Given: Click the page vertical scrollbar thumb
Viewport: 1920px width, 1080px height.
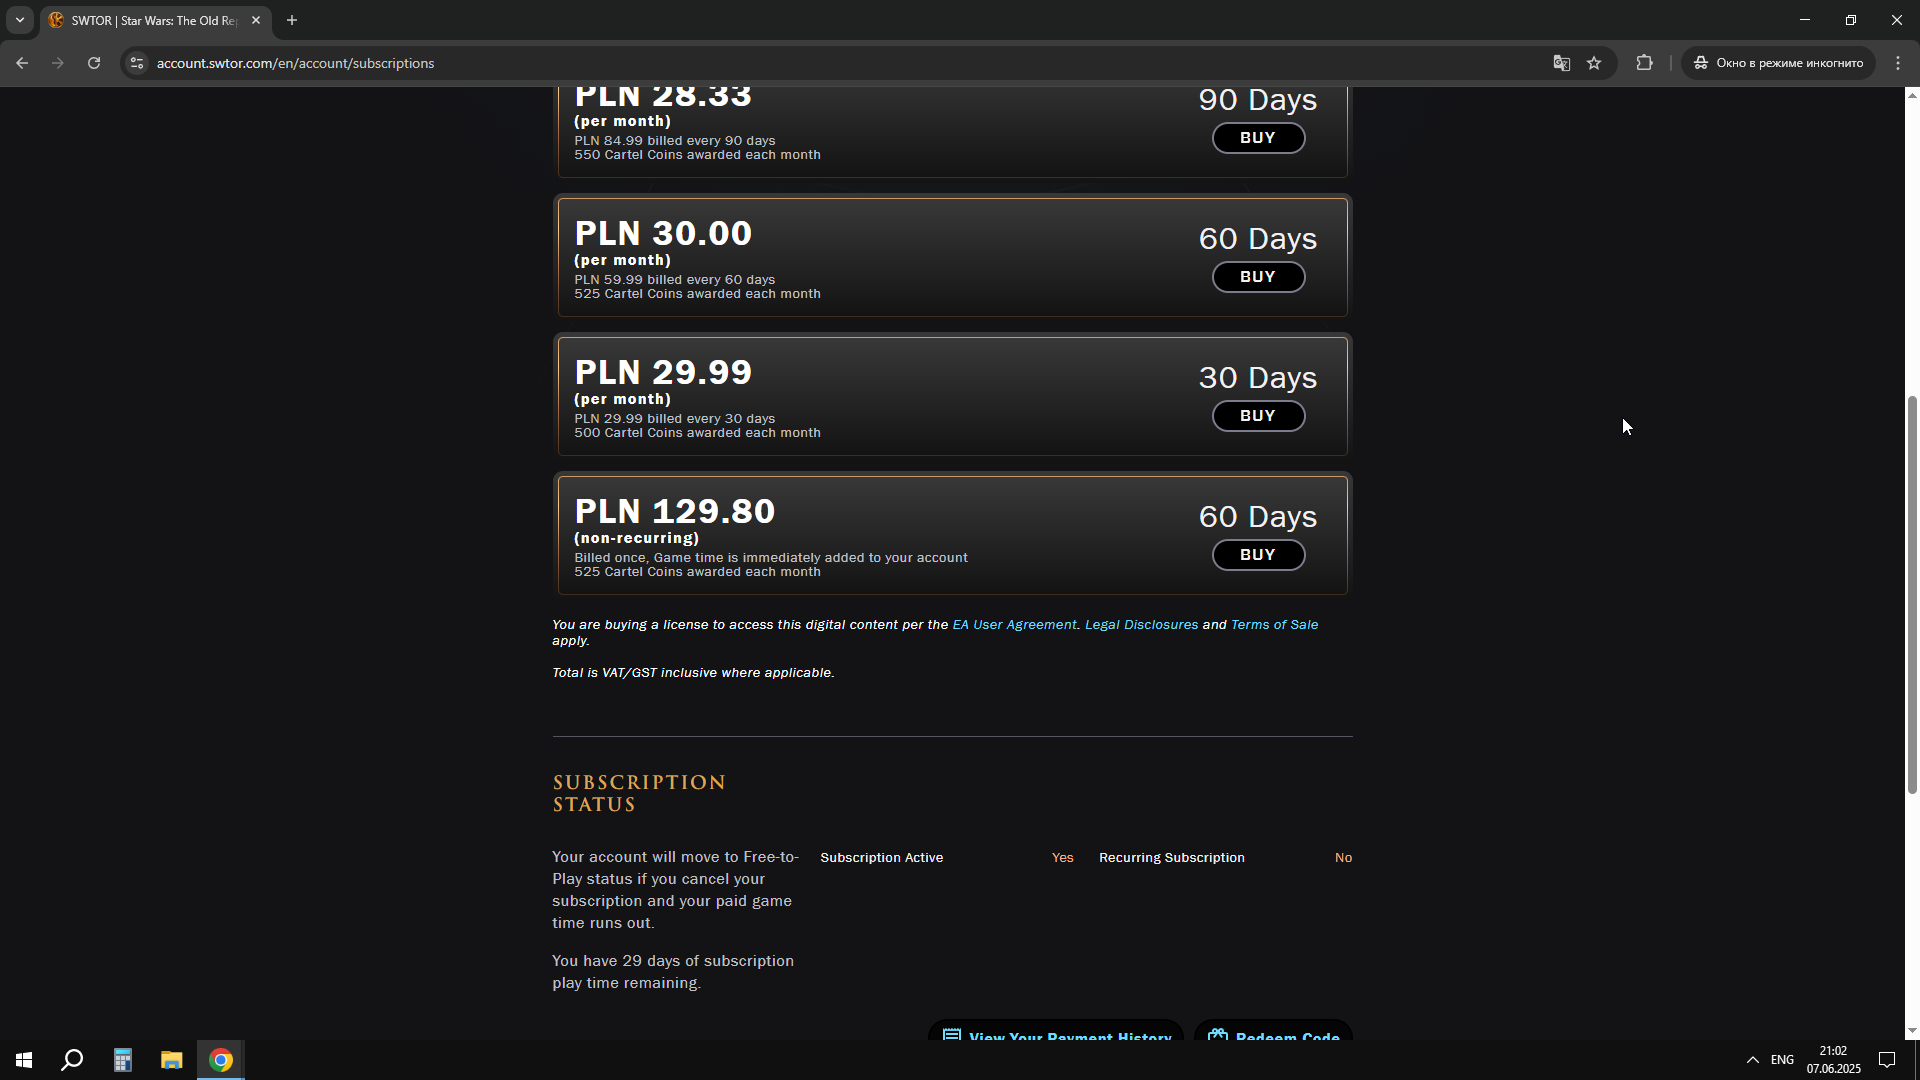Looking at the screenshot, I should pyautogui.click(x=1912, y=595).
